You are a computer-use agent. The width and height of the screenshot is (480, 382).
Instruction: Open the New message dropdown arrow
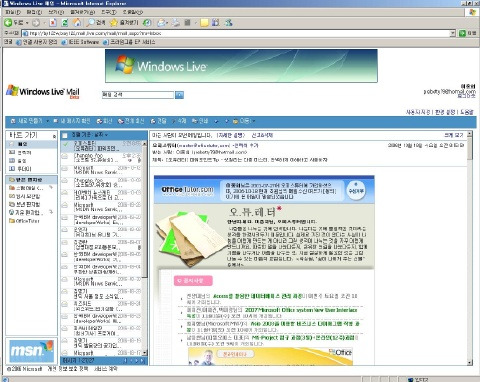(x=48, y=121)
